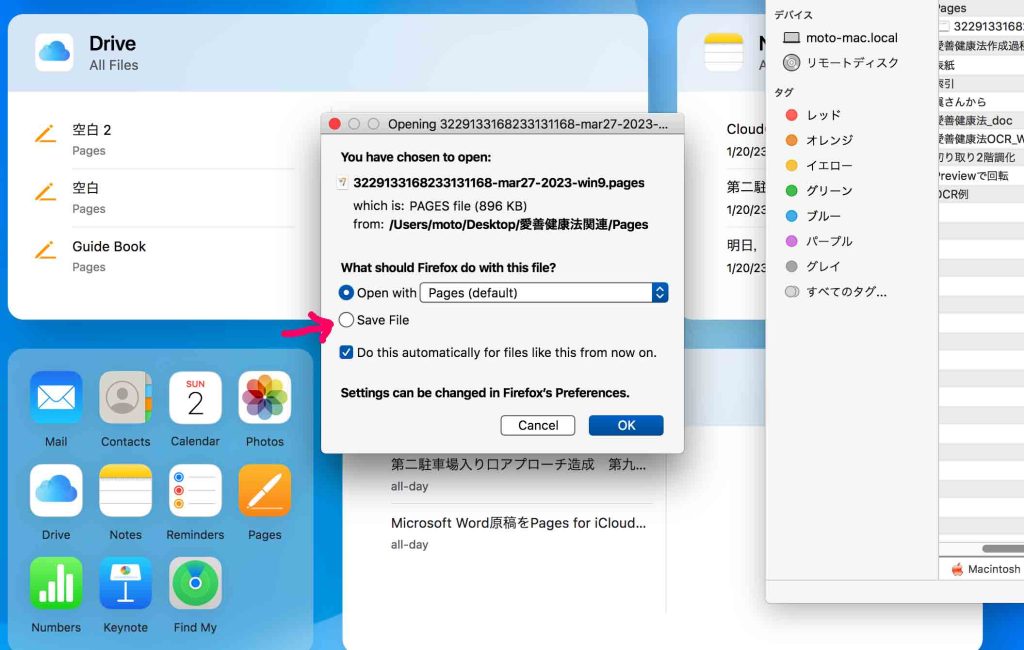This screenshot has height=650, width=1024.
Task: Choose the グレイ gray tag
Action: point(813,267)
